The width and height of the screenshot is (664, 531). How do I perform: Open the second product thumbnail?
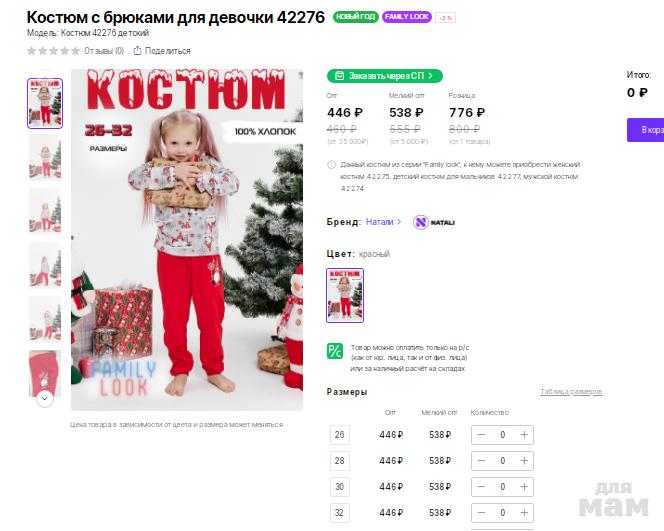point(45,158)
